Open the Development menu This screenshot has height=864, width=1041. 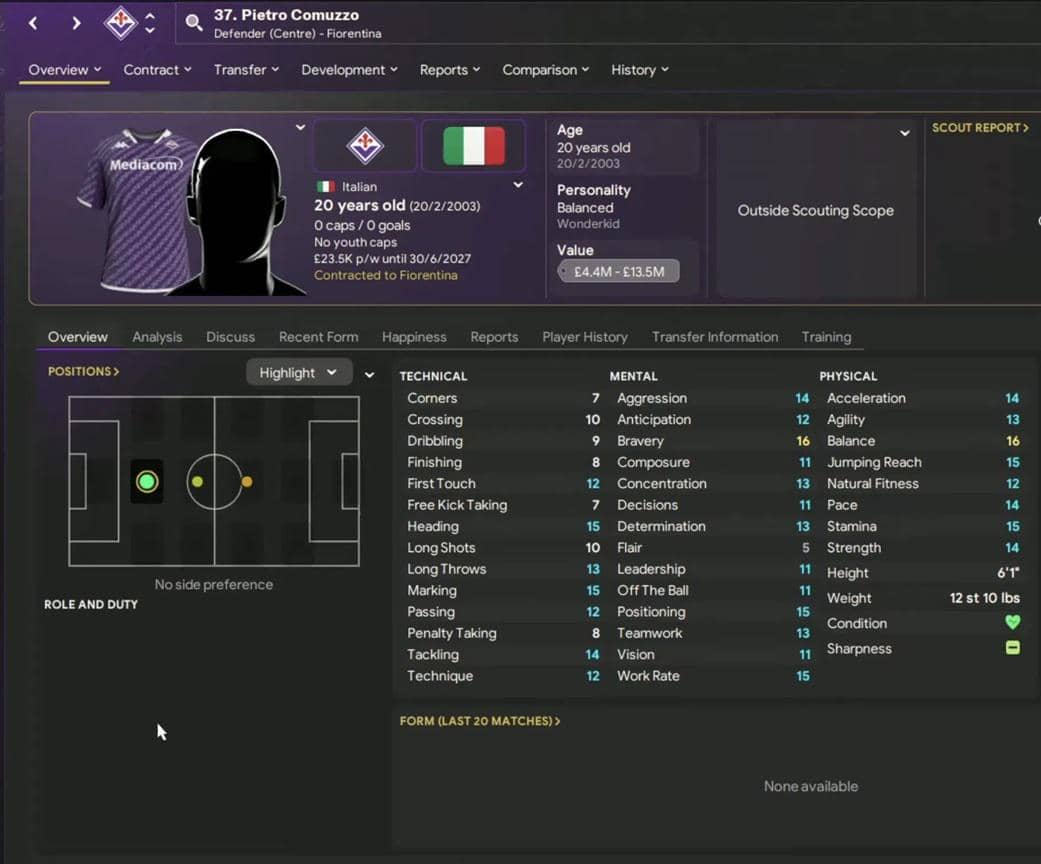pyautogui.click(x=349, y=70)
